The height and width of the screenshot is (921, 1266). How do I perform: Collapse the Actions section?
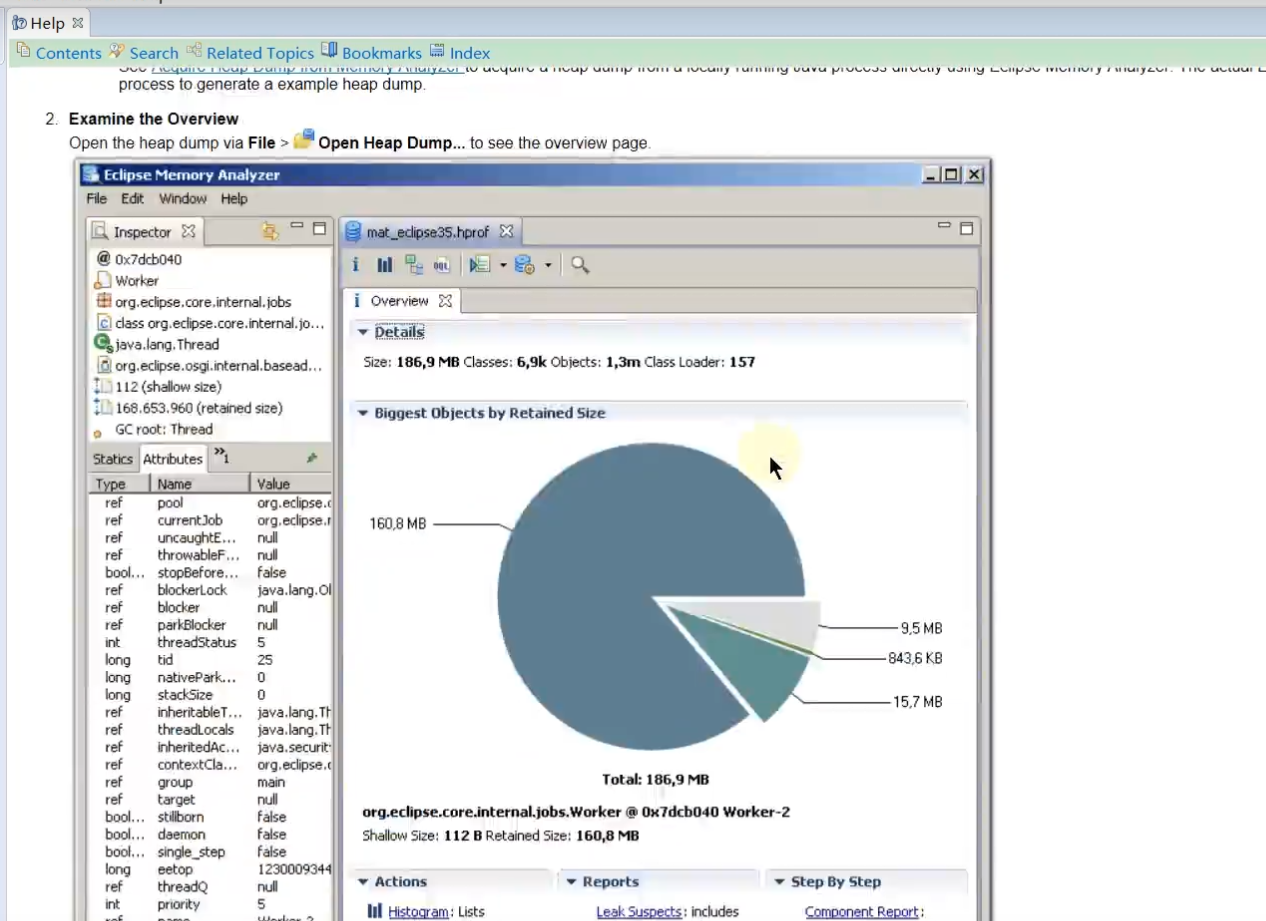[x=363, y=882]
